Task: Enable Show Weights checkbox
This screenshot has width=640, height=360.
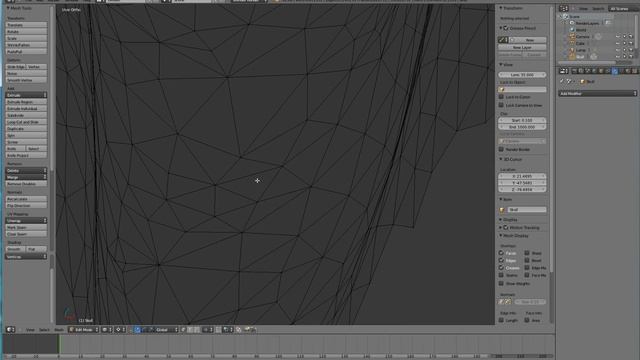Action: pyautogui.click(x=501, y=283)
